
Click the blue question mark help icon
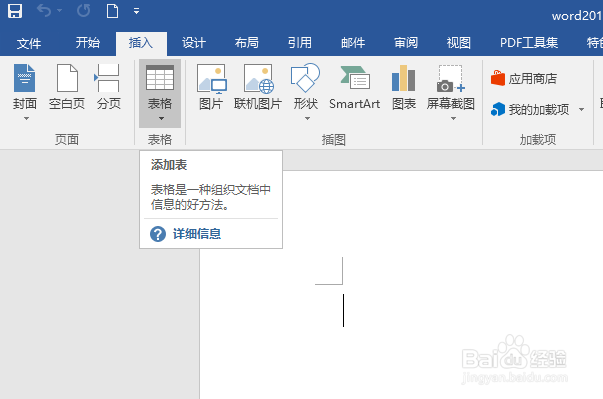pyautogui.click(x=158, y=234)
